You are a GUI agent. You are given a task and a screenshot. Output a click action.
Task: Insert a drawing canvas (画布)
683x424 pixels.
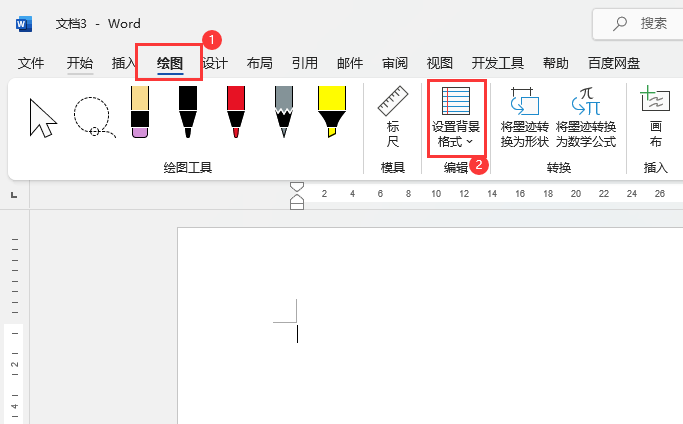tap(655, 117)
